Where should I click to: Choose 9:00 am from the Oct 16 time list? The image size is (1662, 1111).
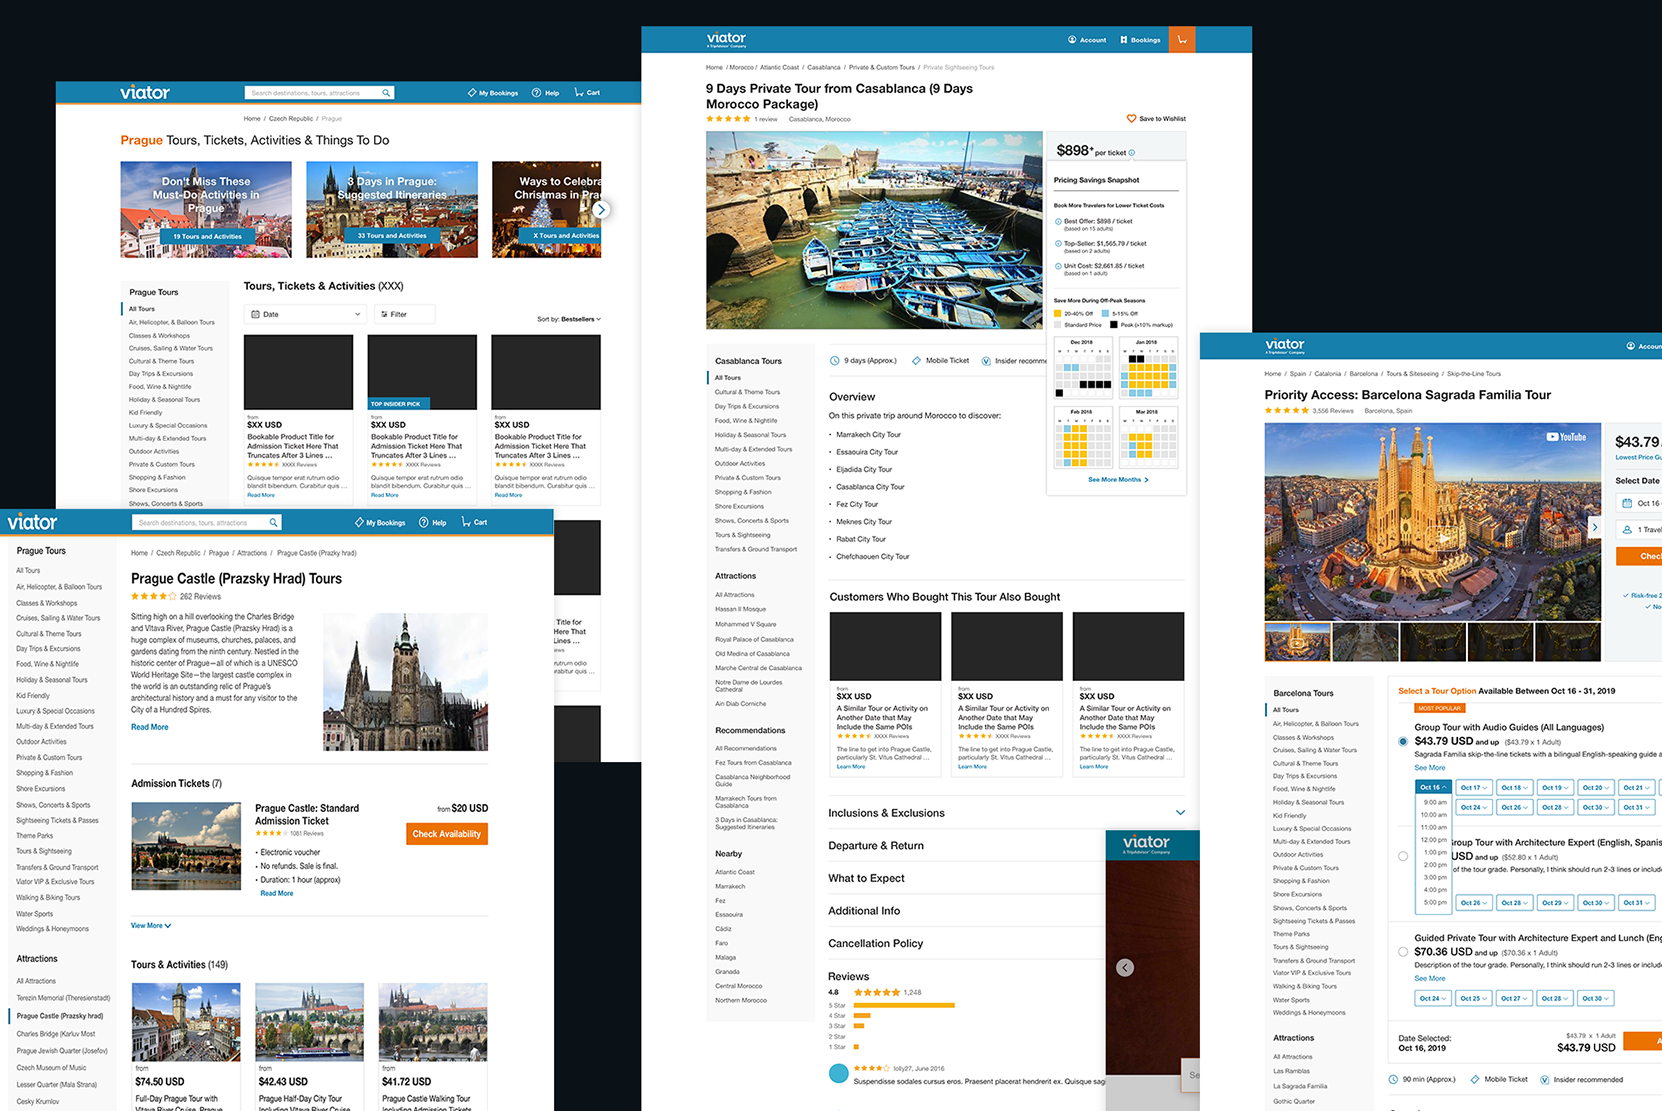coord(1434,802)
